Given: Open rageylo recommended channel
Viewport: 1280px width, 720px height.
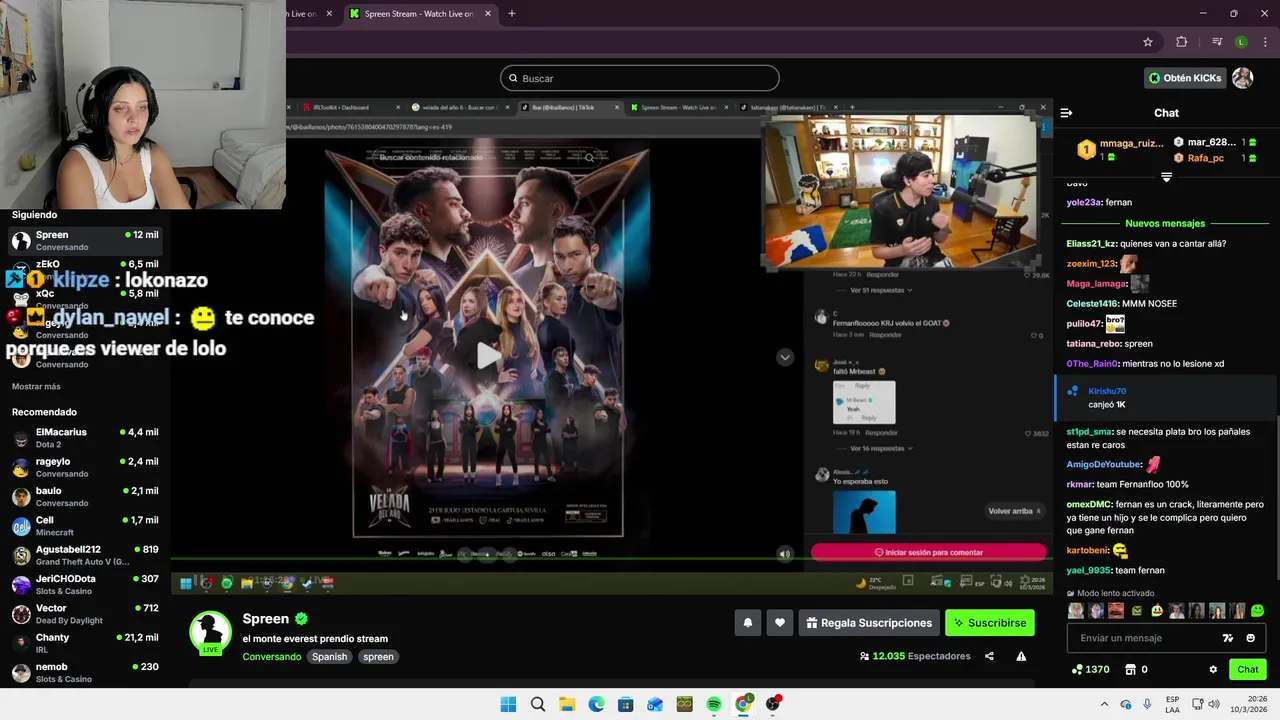Looking at the screenshot, I should coord(85,467).
